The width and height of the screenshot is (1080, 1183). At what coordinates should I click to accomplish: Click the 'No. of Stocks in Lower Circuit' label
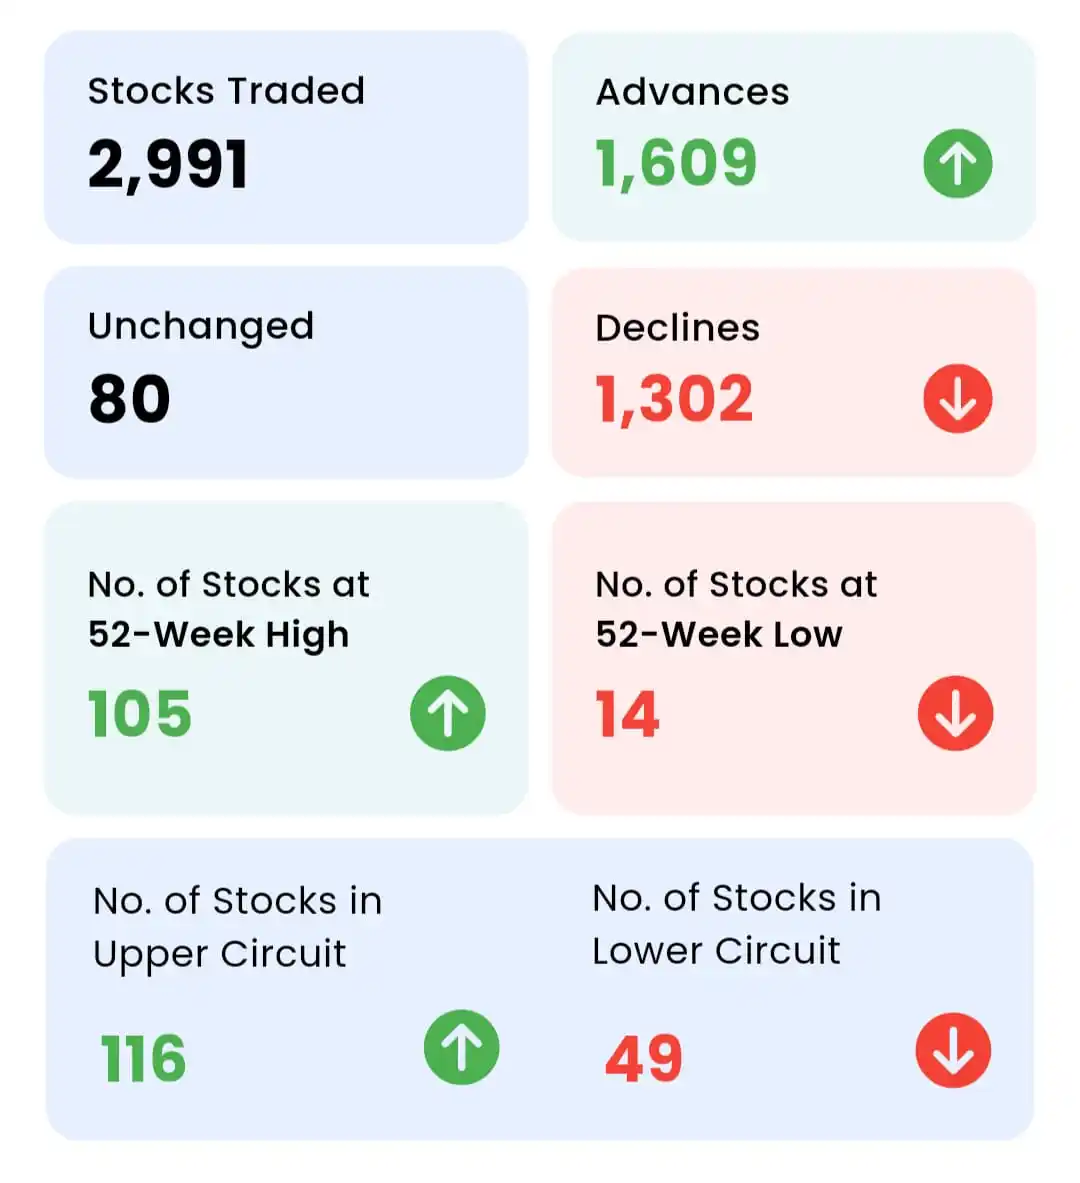tap(737, 925)
